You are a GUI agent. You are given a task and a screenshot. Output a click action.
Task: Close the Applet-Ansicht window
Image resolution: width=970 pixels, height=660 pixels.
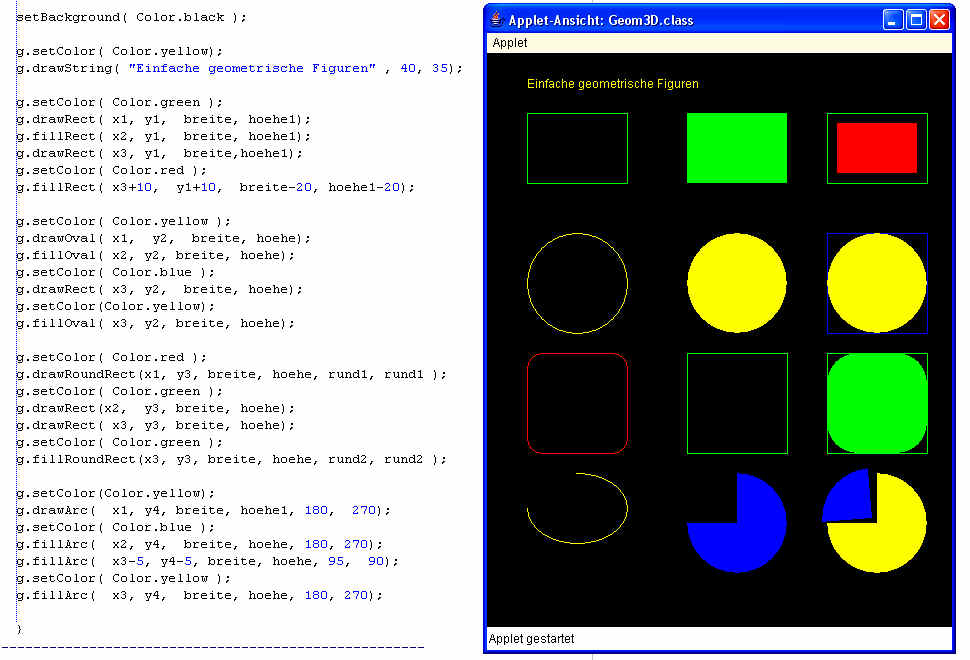[939, 20]
